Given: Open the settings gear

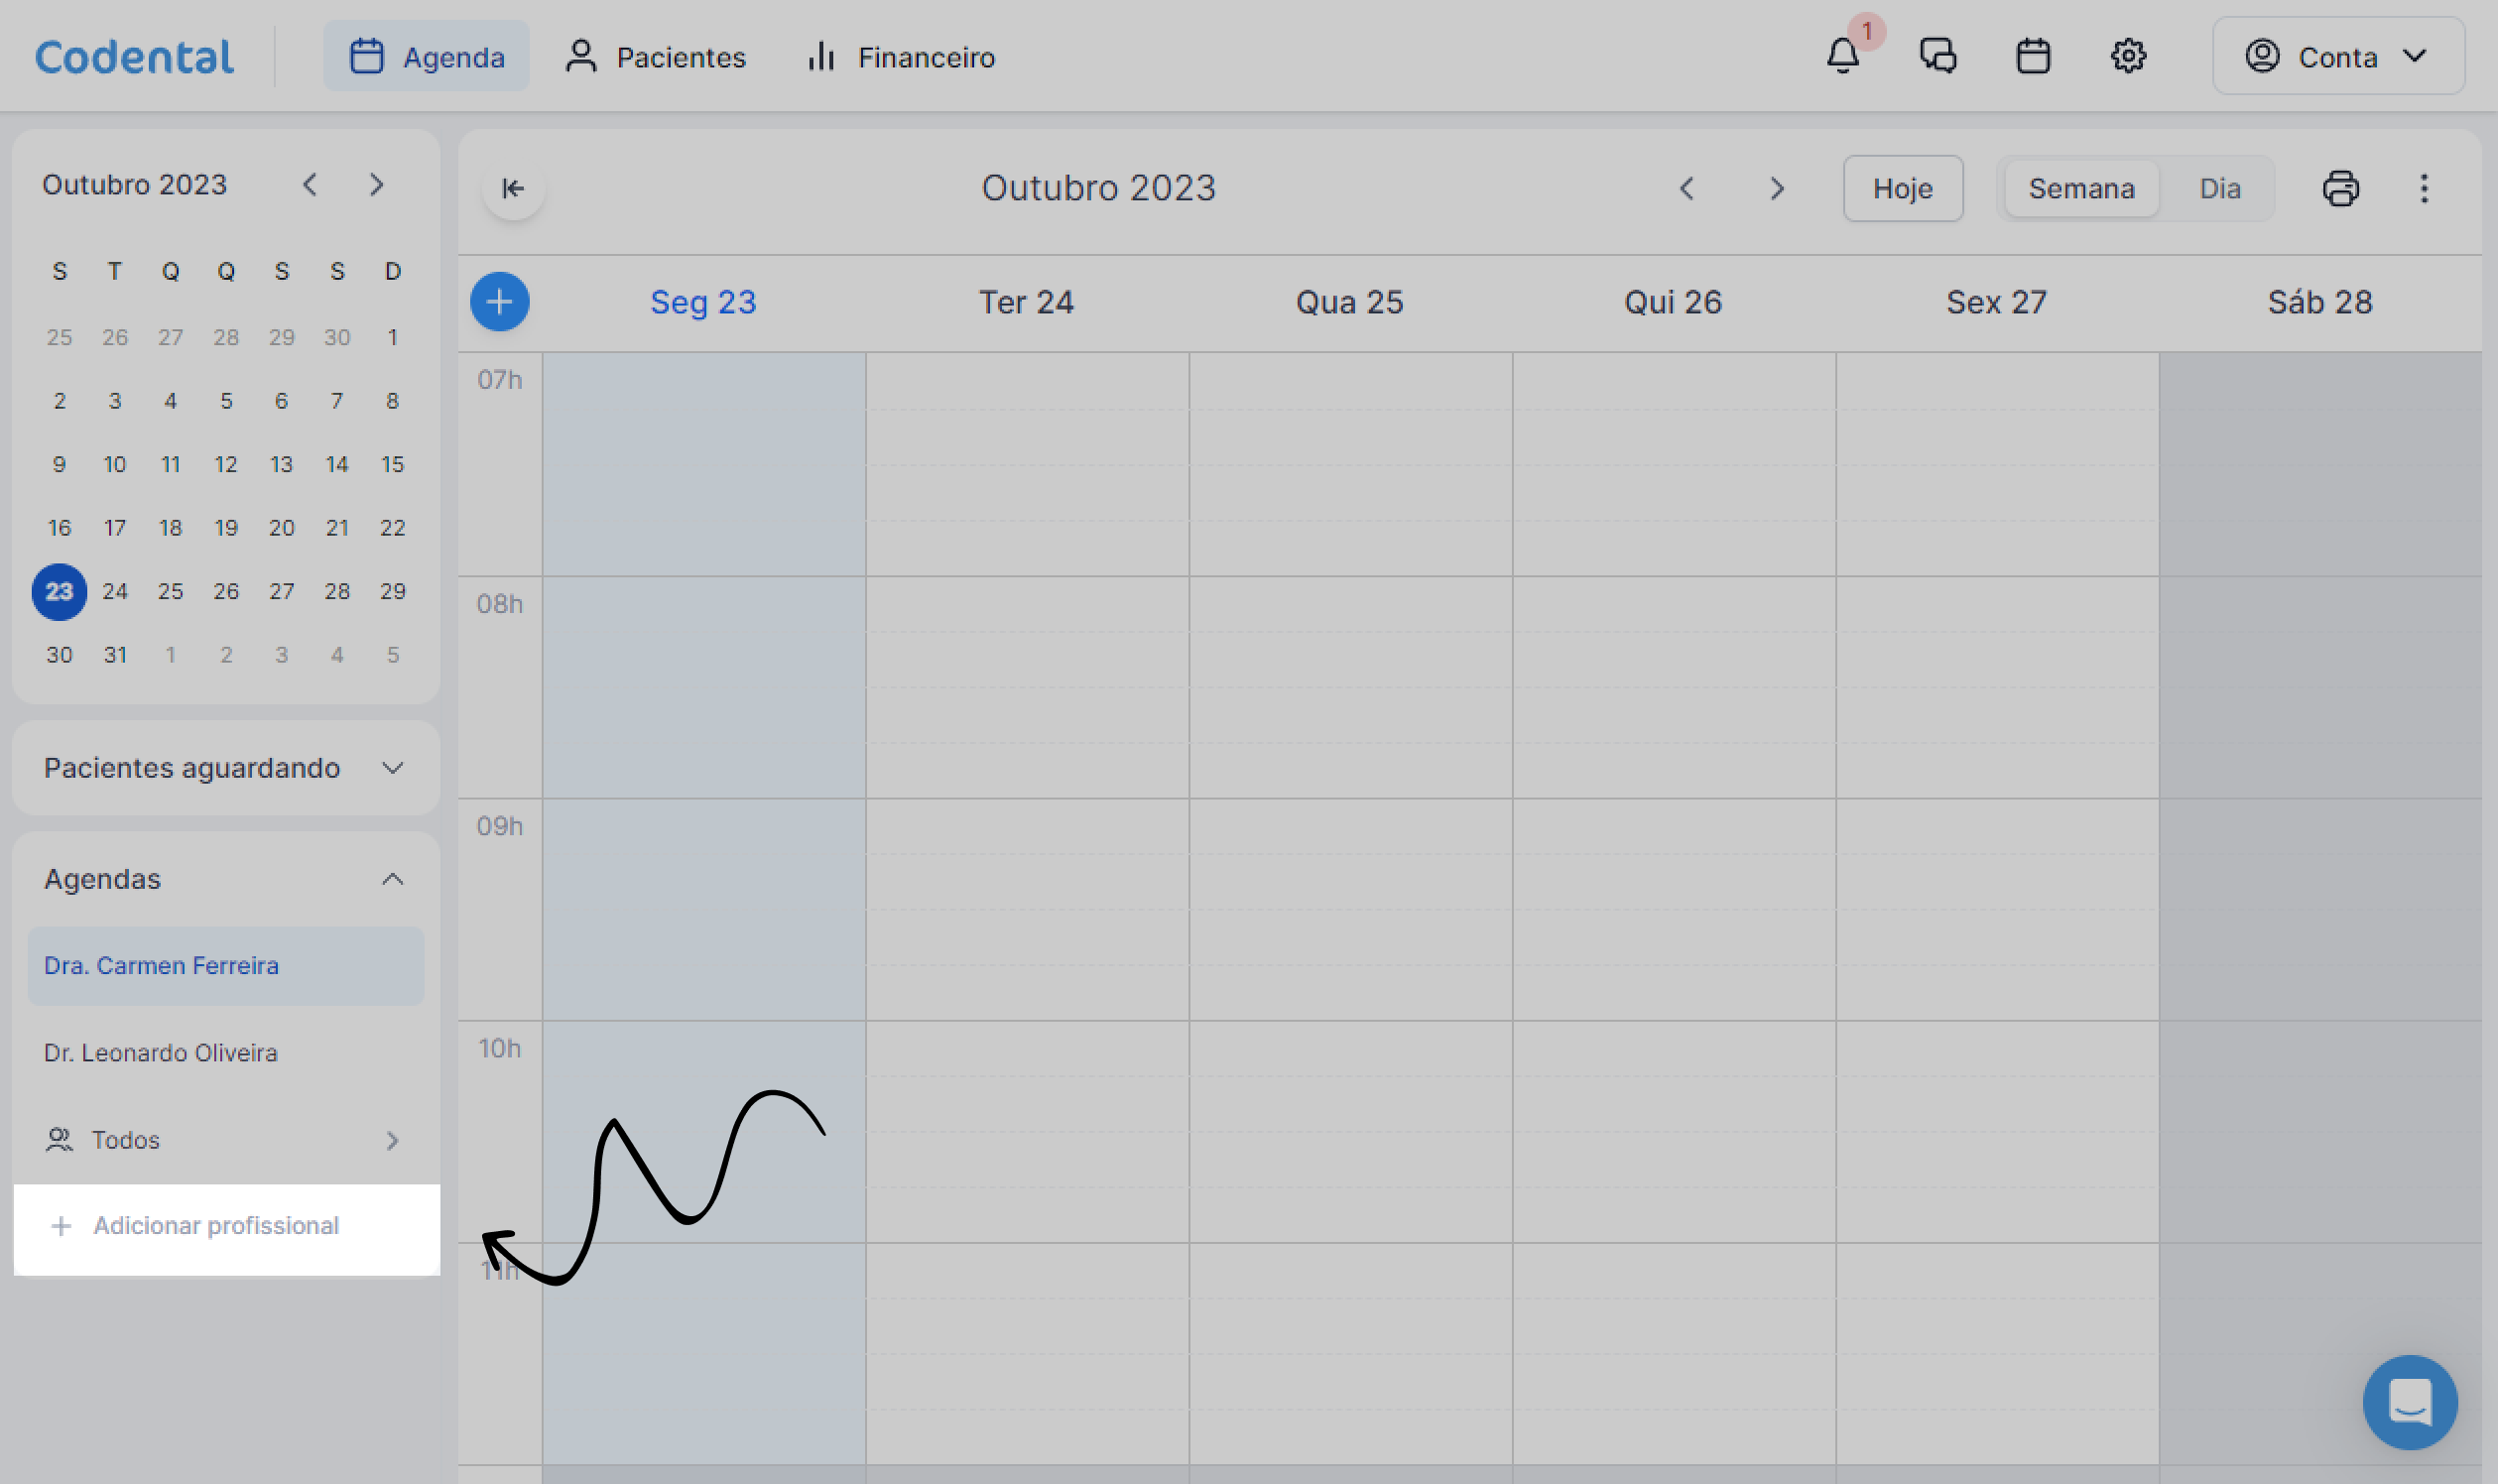Looking at the screenshot, I should (x=2127, y=56).
